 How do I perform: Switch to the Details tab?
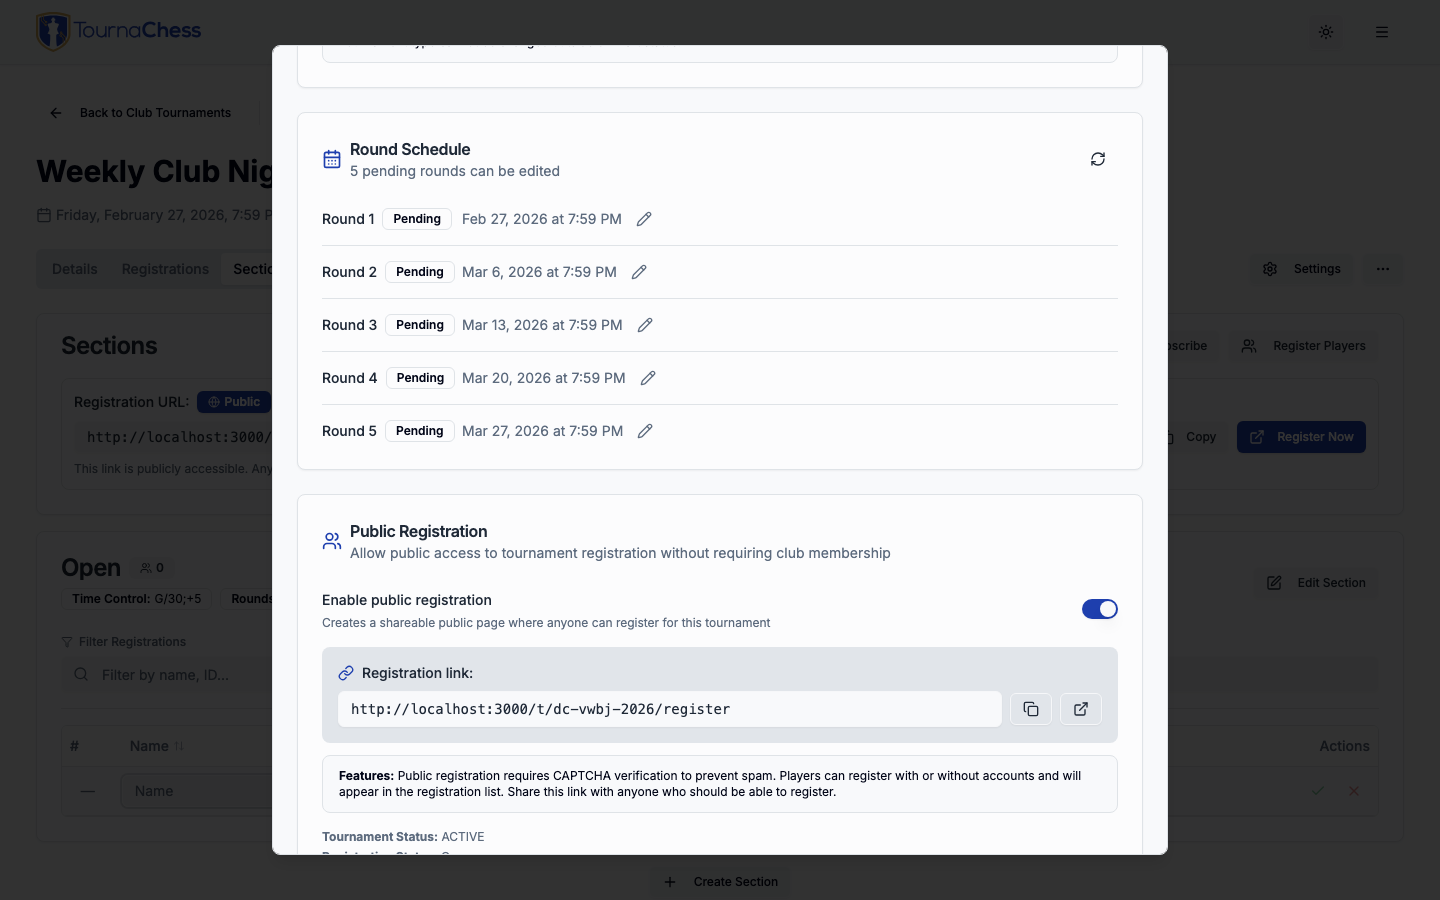(74, 269)
